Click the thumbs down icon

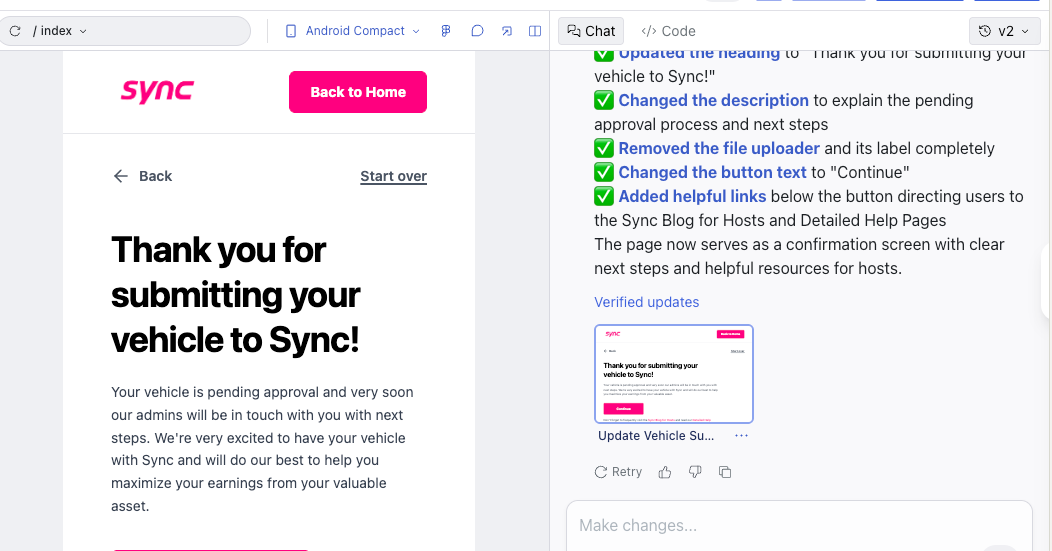click(695, 472)
